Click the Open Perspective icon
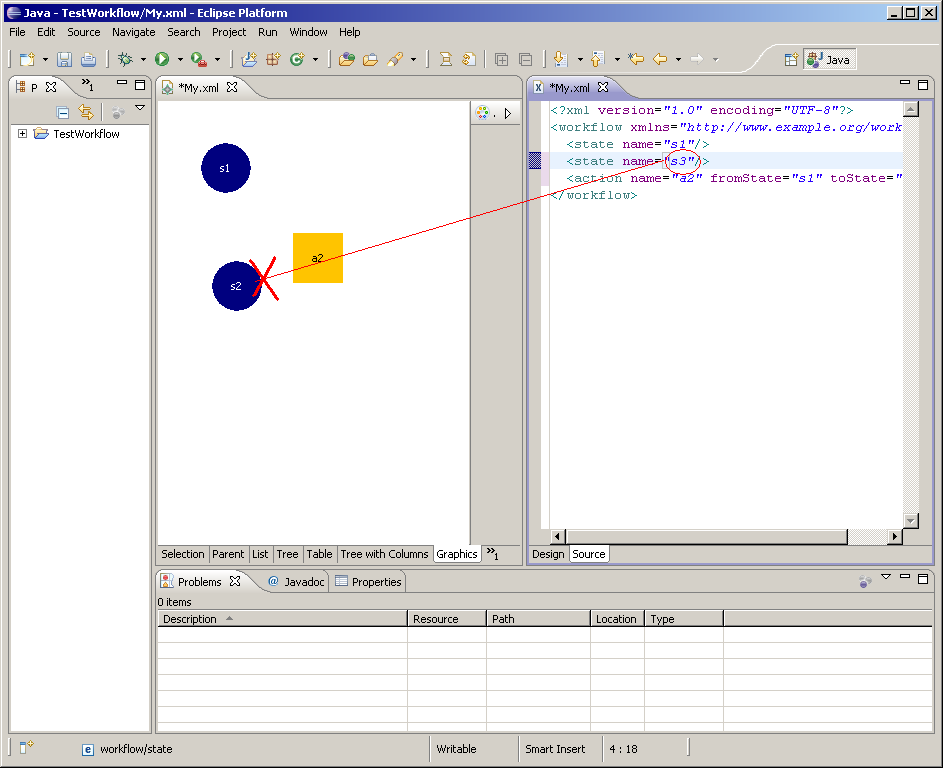Image resolution: width=943 pixels, height=768 pixels. tap(791, 60)
